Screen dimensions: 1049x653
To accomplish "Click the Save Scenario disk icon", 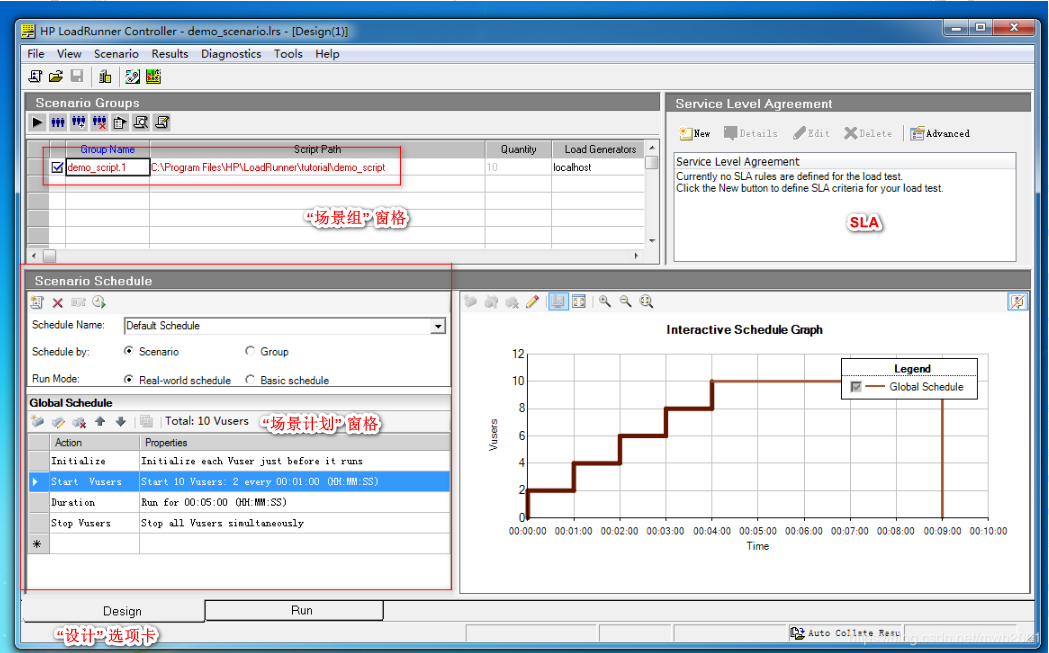I will pyautogui.click(x=77, y=77).
